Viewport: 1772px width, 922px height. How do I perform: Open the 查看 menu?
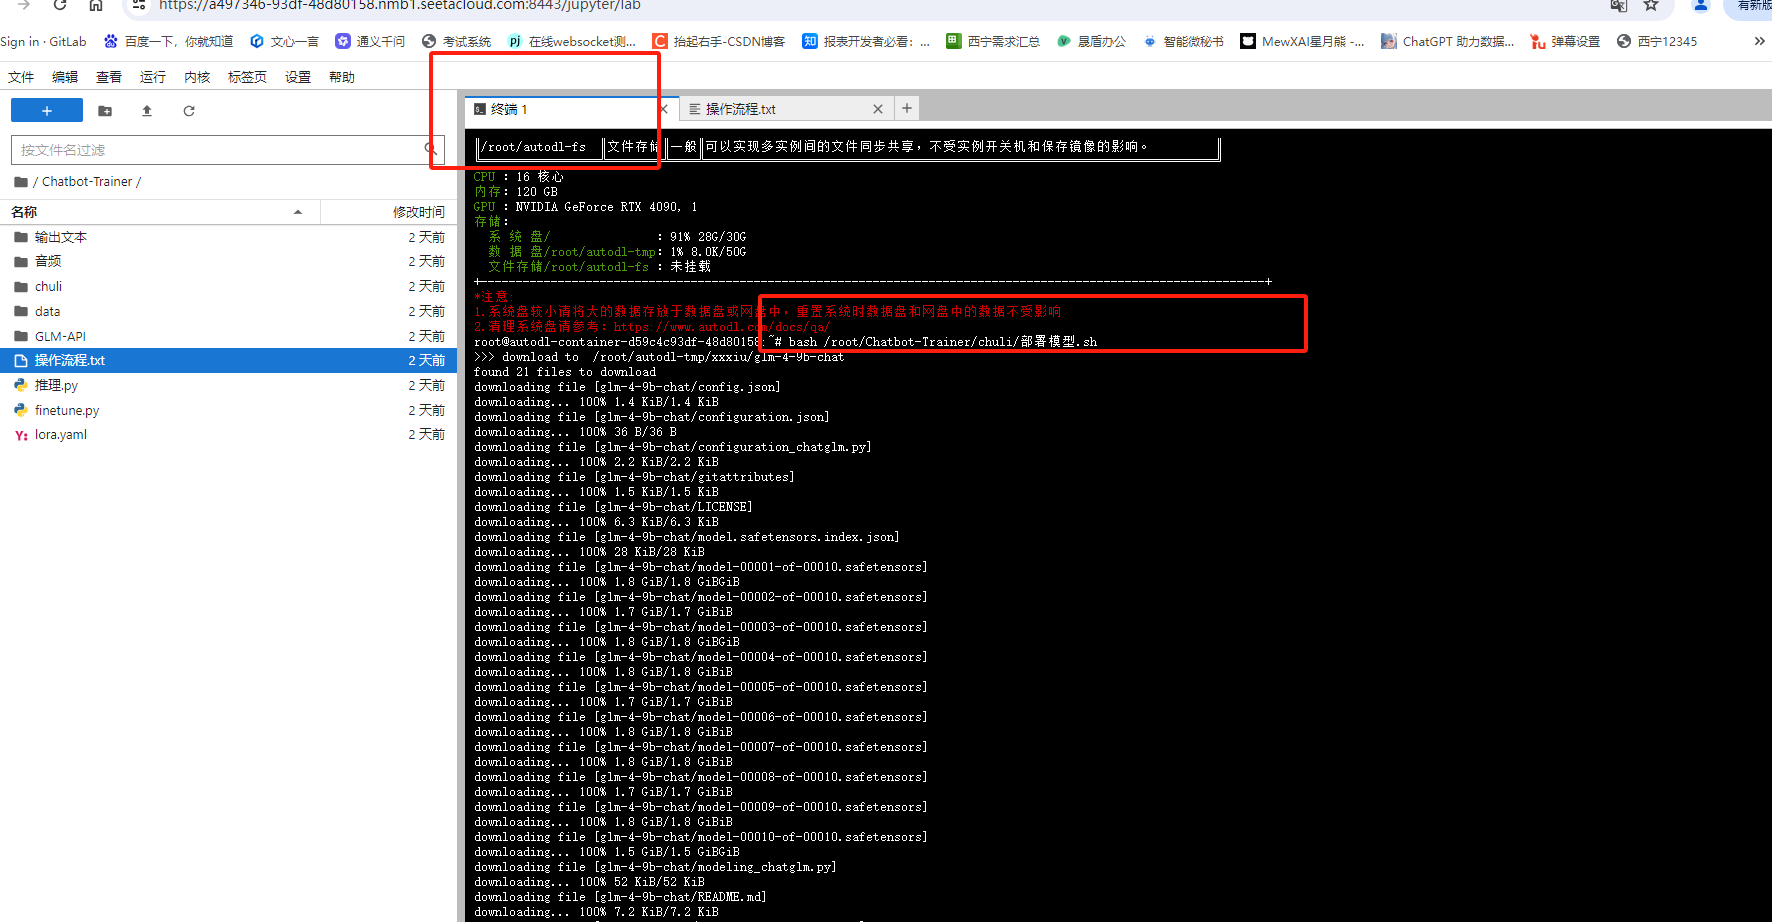[109, 77]
